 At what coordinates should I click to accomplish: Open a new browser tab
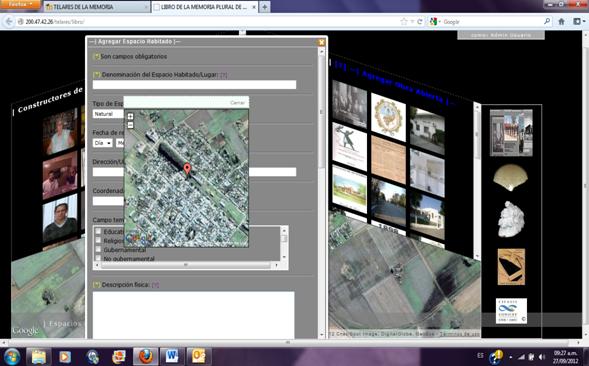pos(264,7)
